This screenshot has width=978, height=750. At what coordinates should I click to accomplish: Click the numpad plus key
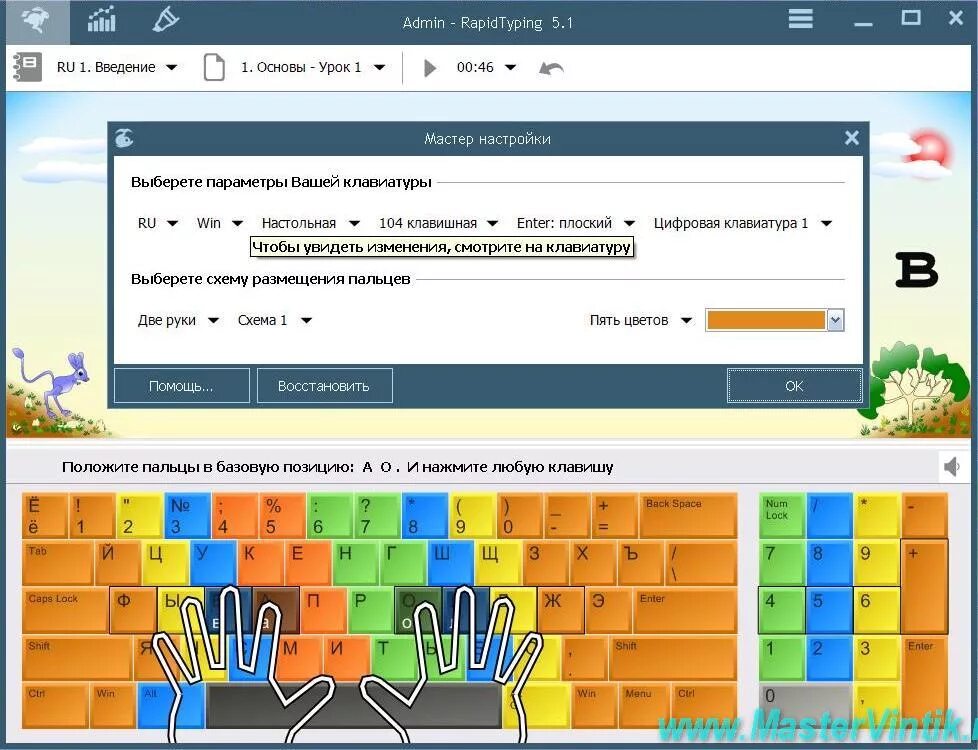[x=924, y=587]
